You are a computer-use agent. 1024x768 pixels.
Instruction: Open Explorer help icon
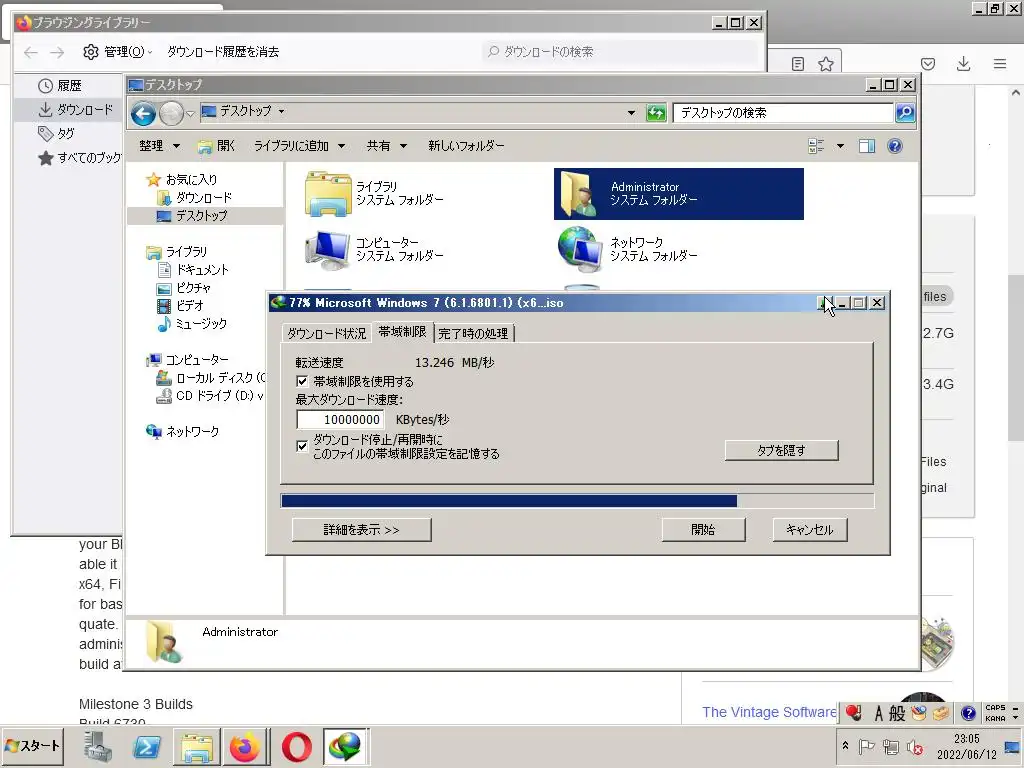tap(895, 146)
